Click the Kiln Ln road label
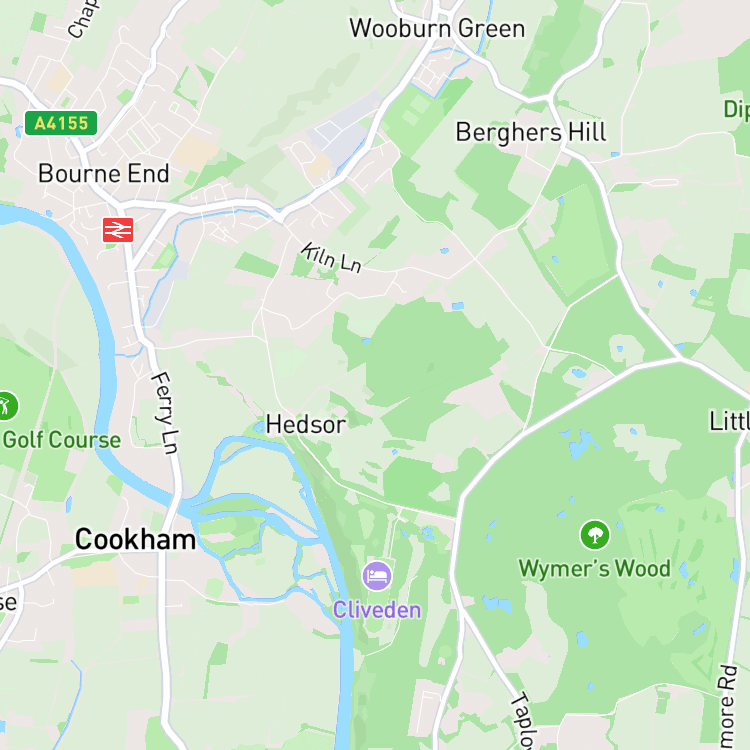Image resolution: width=750 pixels, height=750 pixels. 331,258
